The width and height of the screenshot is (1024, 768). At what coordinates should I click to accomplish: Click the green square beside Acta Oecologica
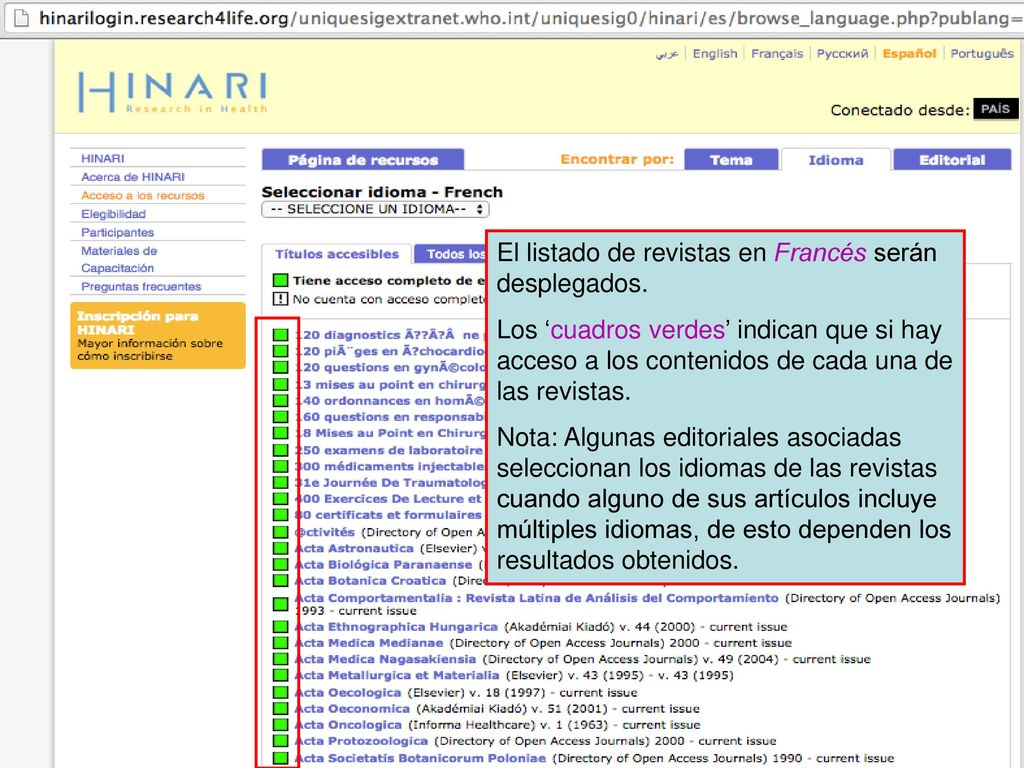coord(280,692)
